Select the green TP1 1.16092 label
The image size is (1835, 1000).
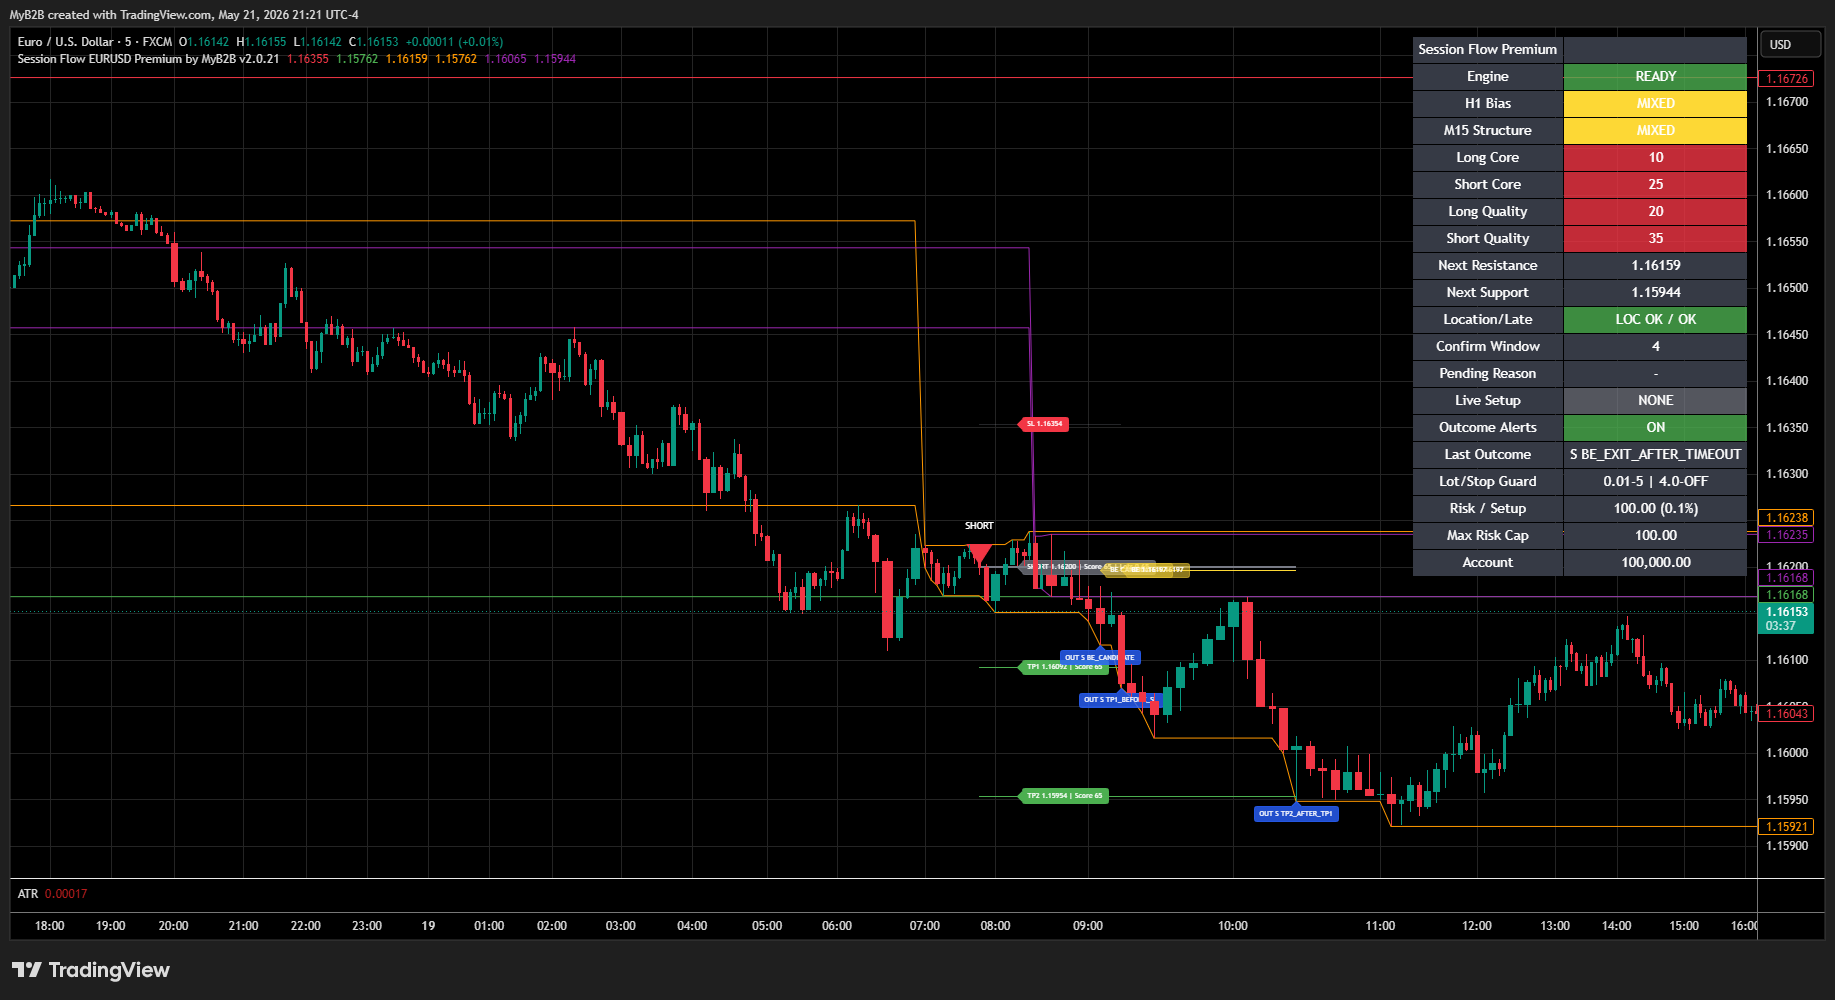click(x=1062, y=667)
